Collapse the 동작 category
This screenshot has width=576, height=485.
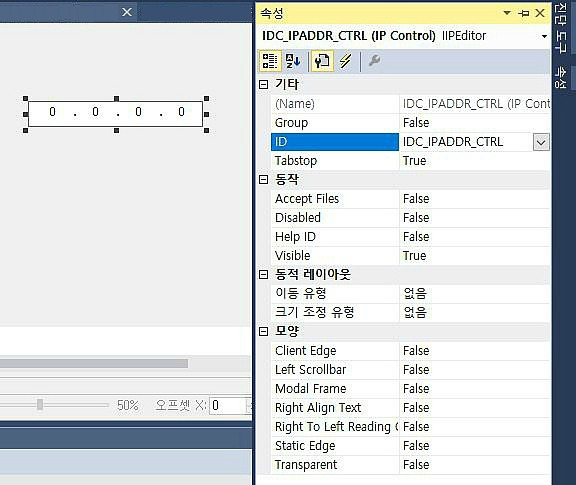[263, 179]
